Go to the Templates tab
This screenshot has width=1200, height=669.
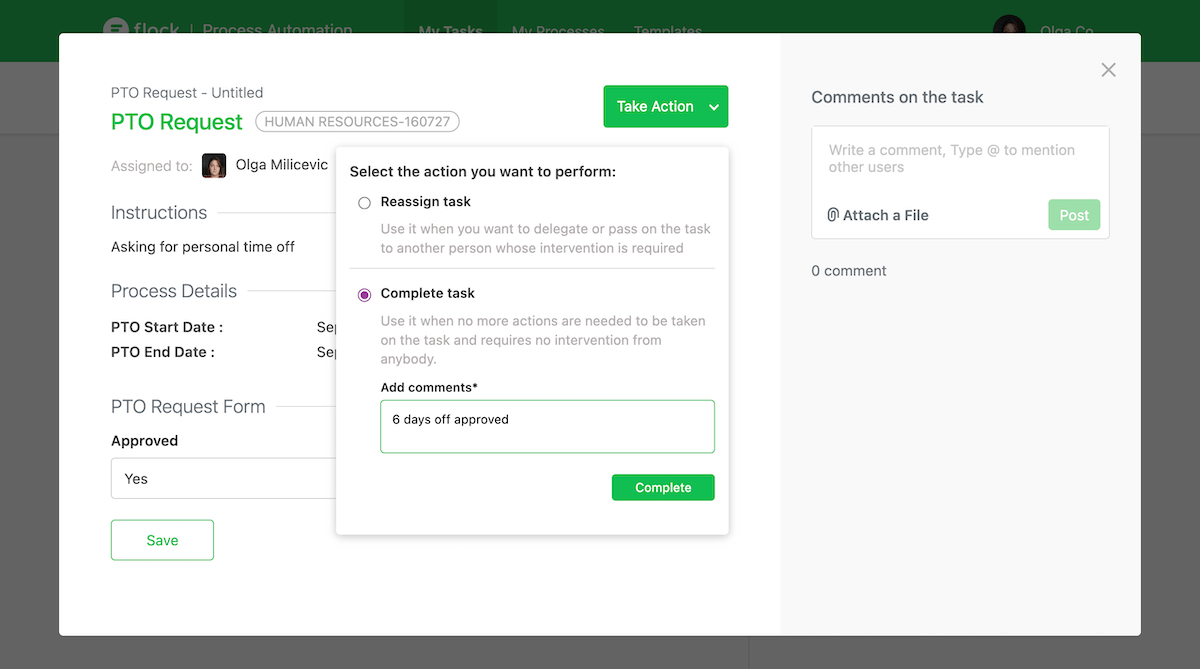pyautogui.click(x=667, y=31)
